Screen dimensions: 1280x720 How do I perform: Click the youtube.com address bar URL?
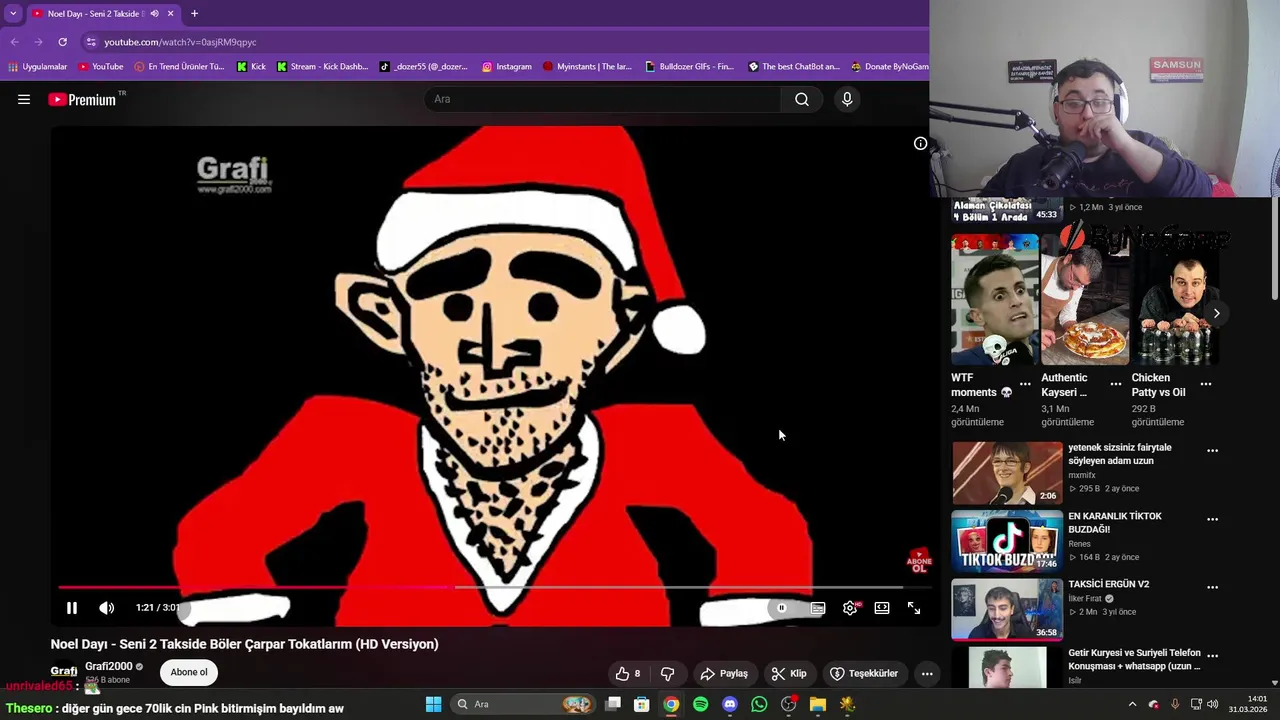tap(180, 42)
